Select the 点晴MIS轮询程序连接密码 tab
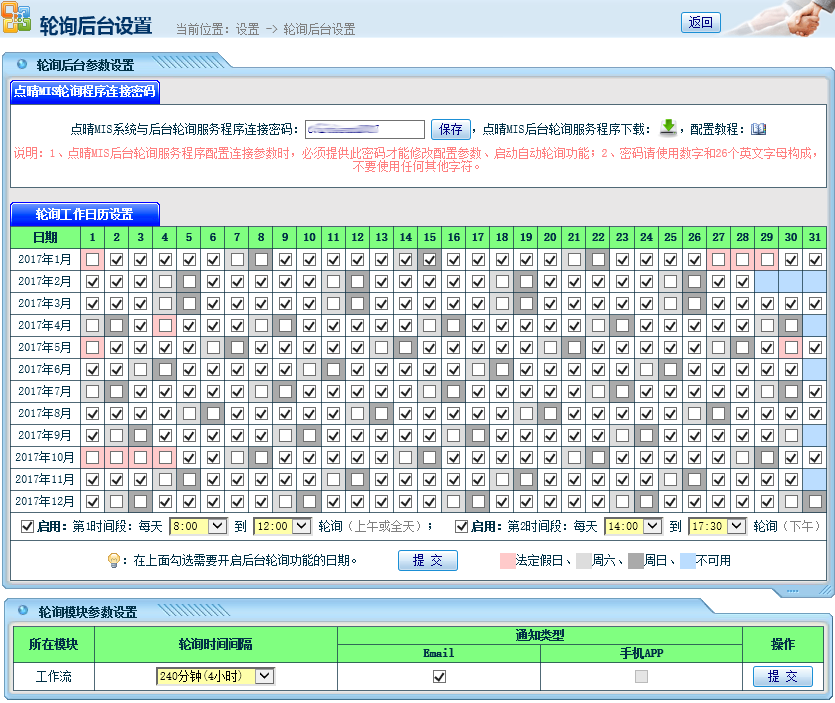Viewport: 835px width, 703px height. pyautogui.click(x=85, y=91)
